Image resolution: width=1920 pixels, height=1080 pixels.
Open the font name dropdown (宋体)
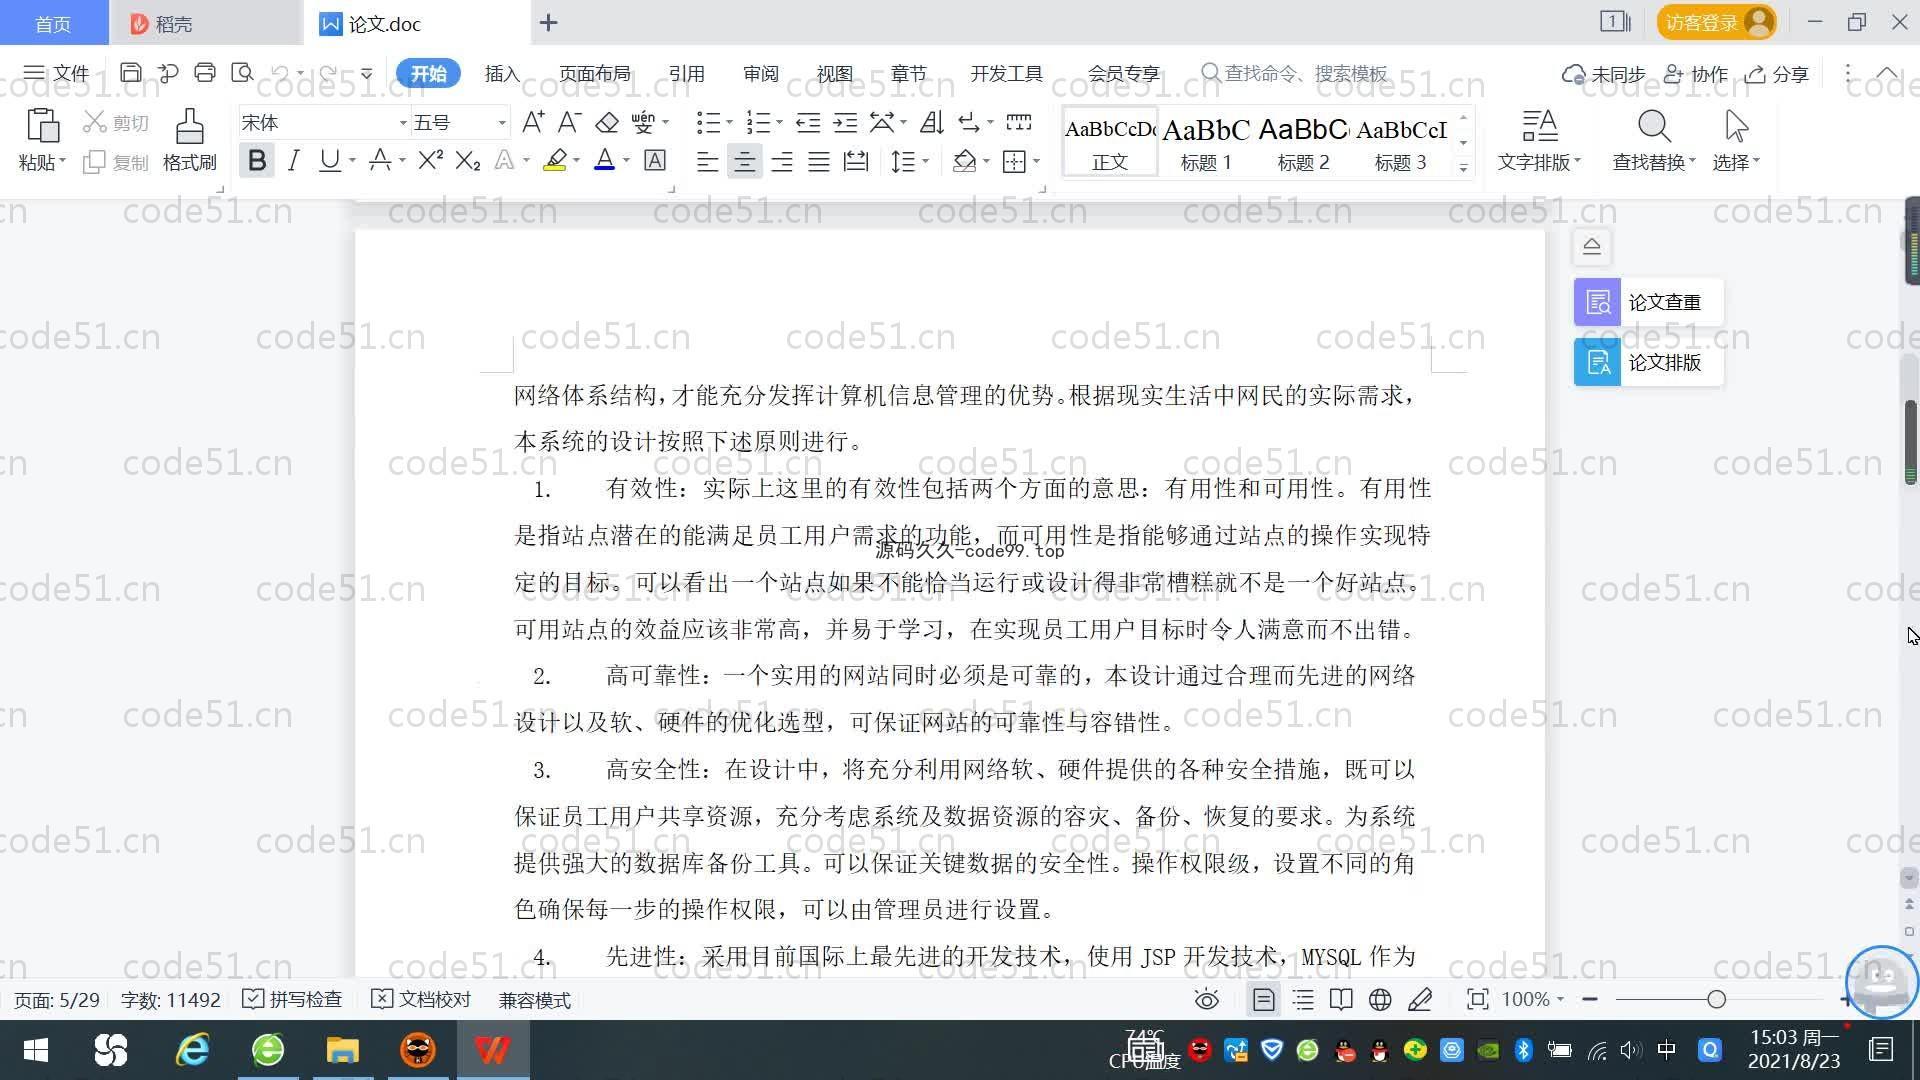(403, 123)
